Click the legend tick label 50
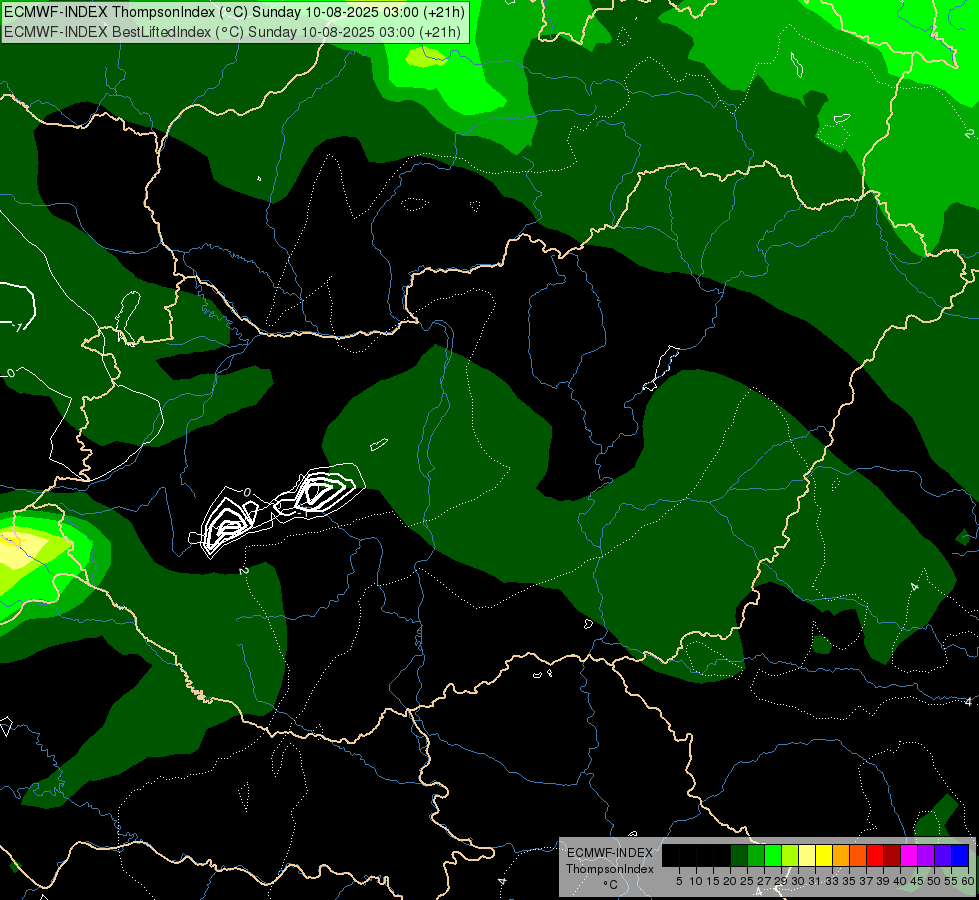The image size is (979, 900). point(935,881)
